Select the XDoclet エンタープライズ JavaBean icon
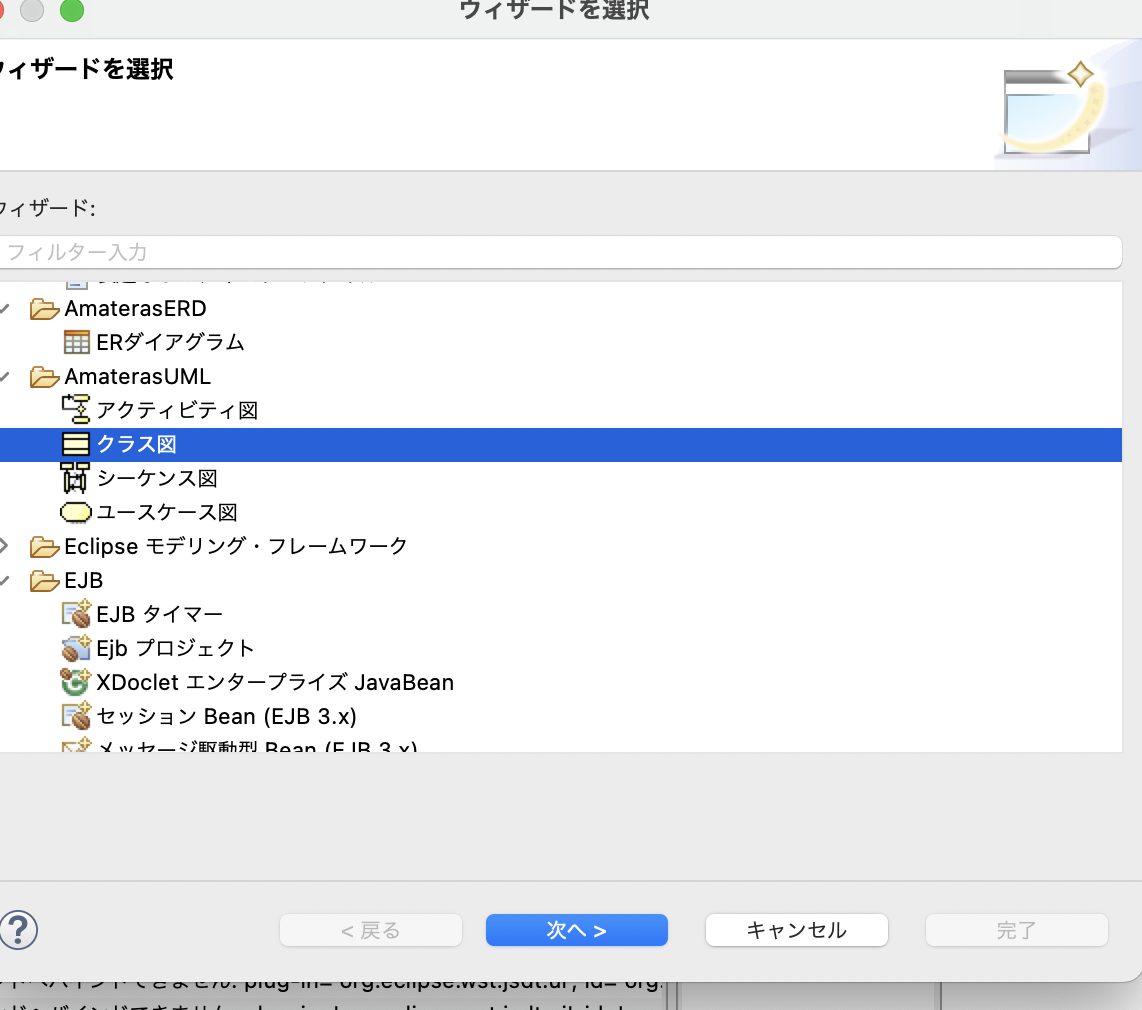Viewport: 1142px width, 1010px height. [75, 682]
